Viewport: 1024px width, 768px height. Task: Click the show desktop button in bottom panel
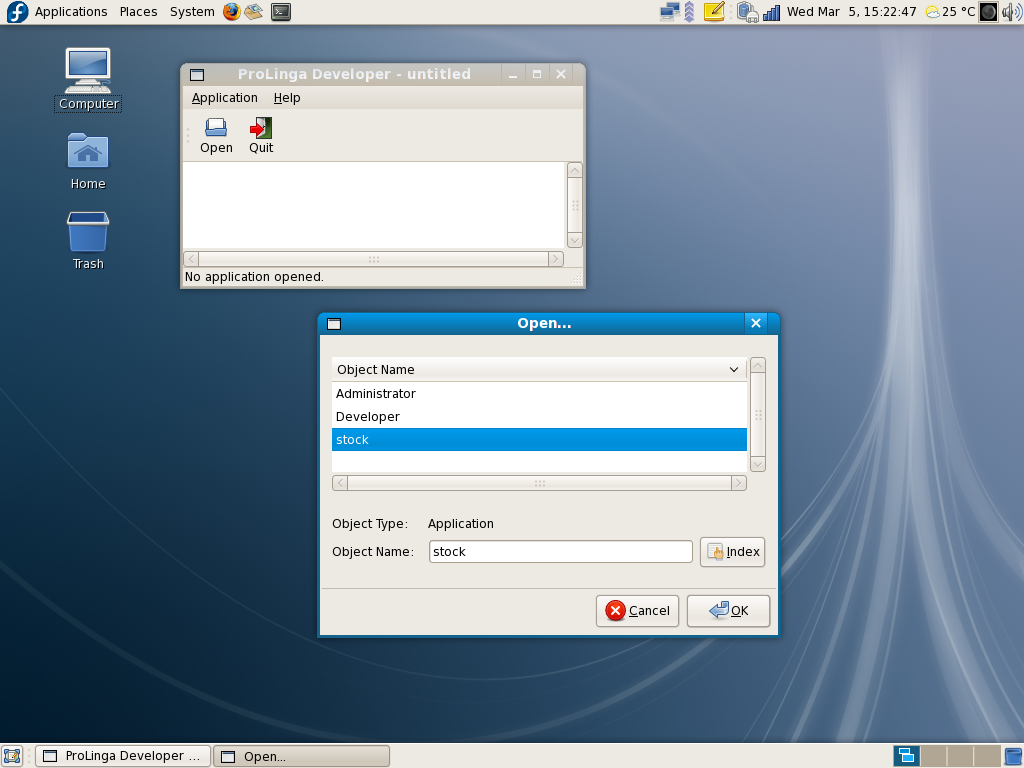tap(12, 756)
